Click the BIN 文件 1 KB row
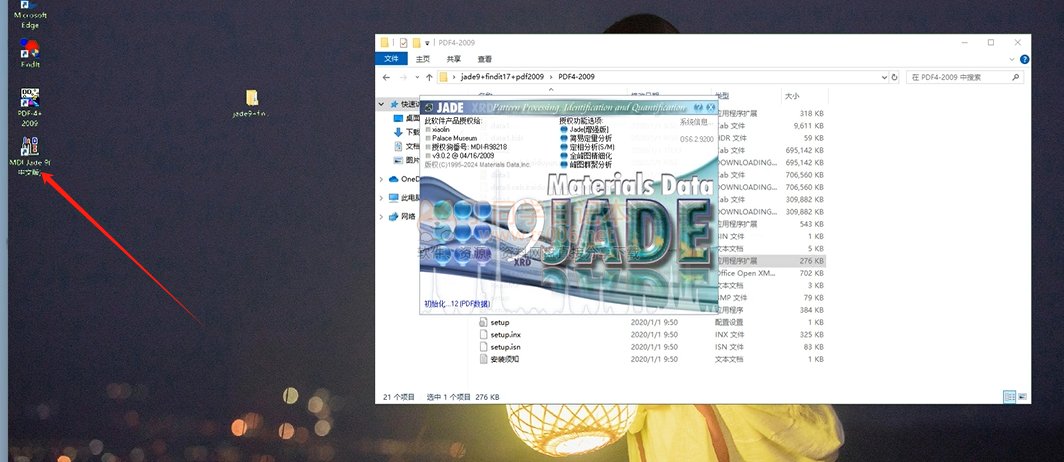The height and width of the screenshot is (462, 1064). (x=772, y=236)
